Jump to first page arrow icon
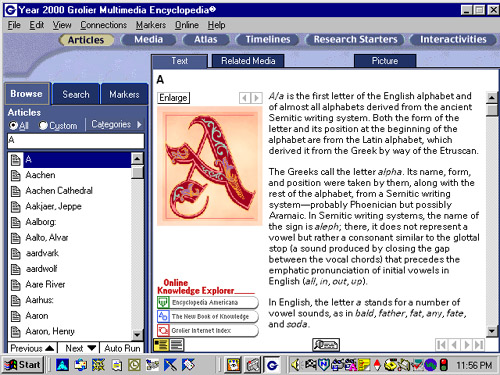 point(441,345)
